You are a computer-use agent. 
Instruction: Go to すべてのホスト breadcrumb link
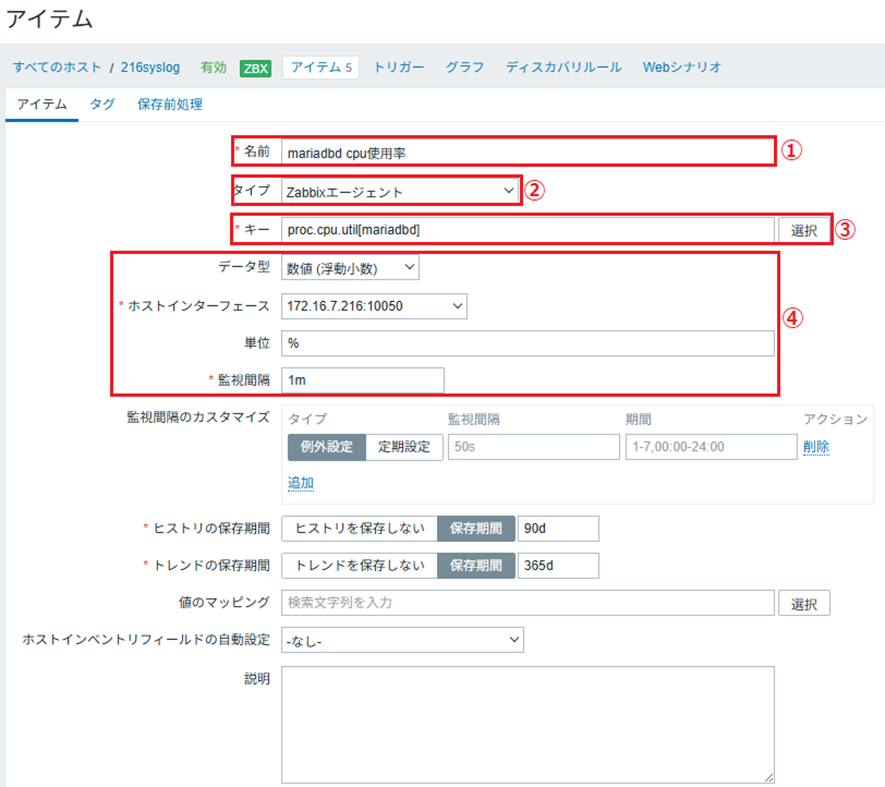(57, 67)
